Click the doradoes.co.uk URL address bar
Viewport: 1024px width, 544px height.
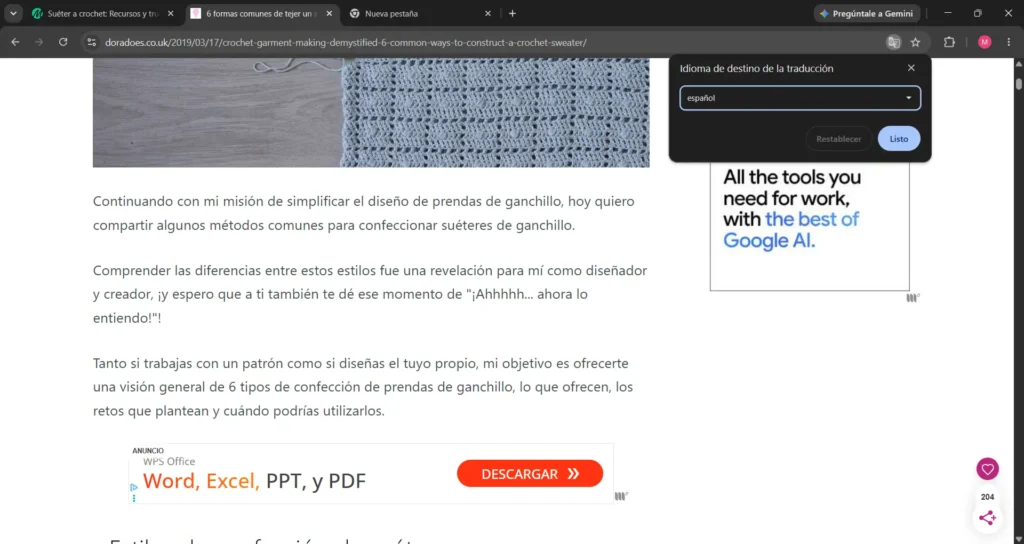(x=346, y=42)
